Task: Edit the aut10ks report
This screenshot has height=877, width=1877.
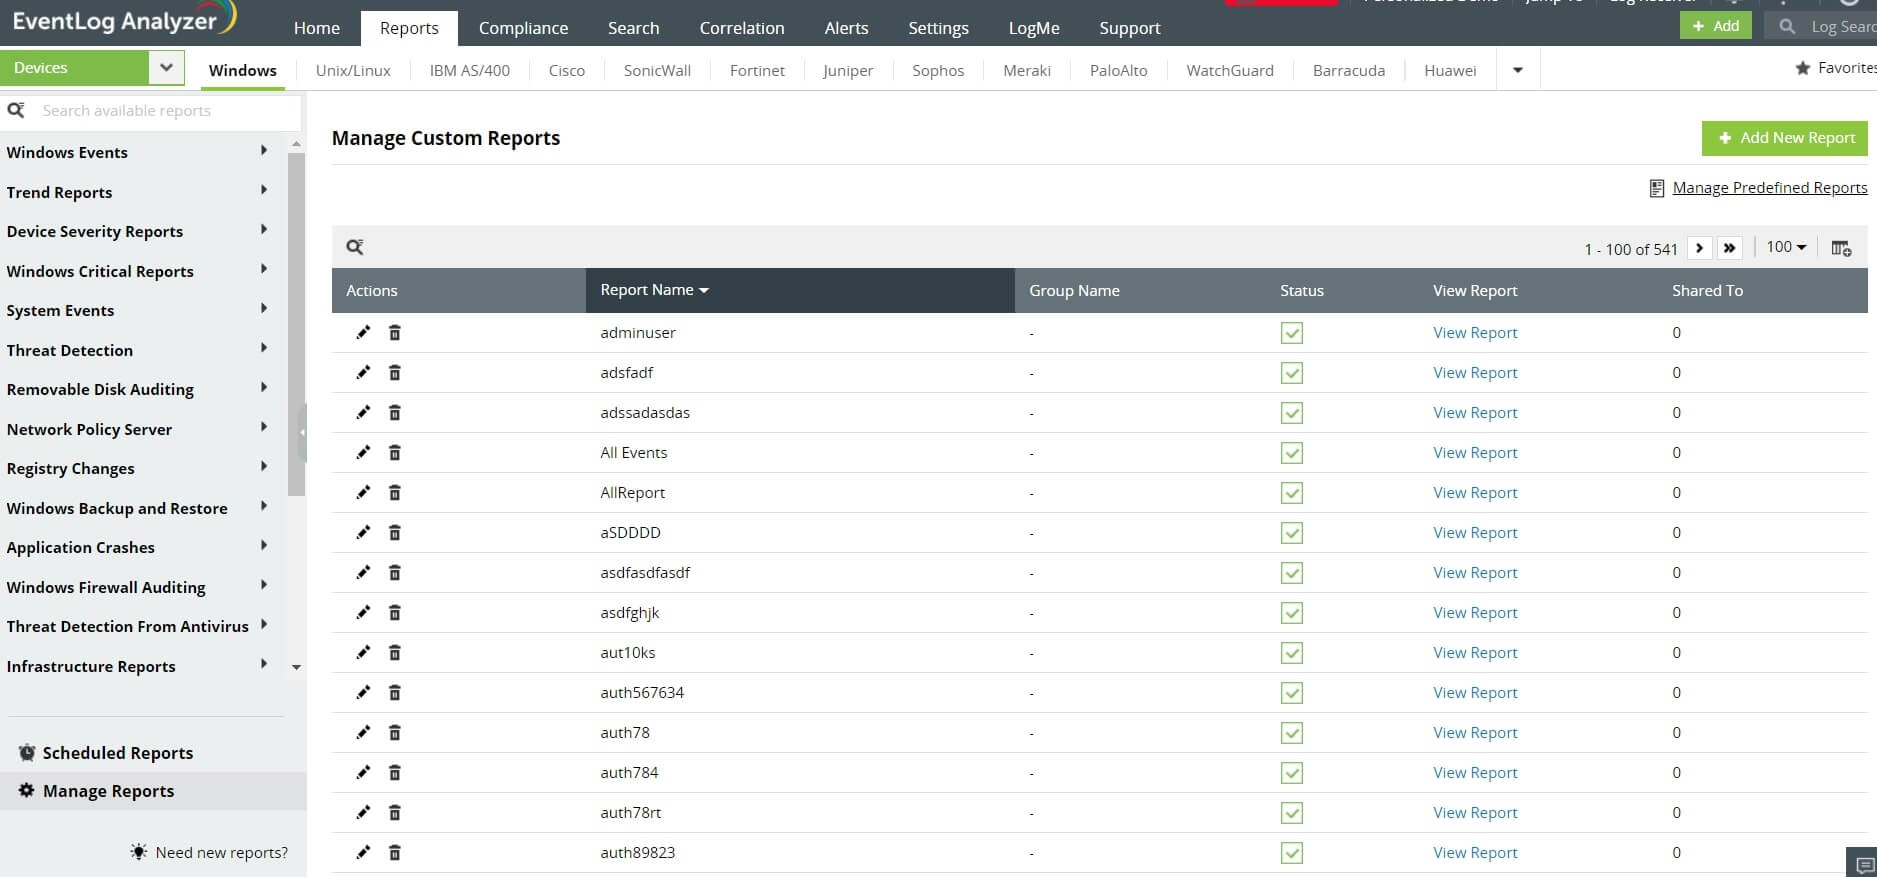Action: pos(363,652)
